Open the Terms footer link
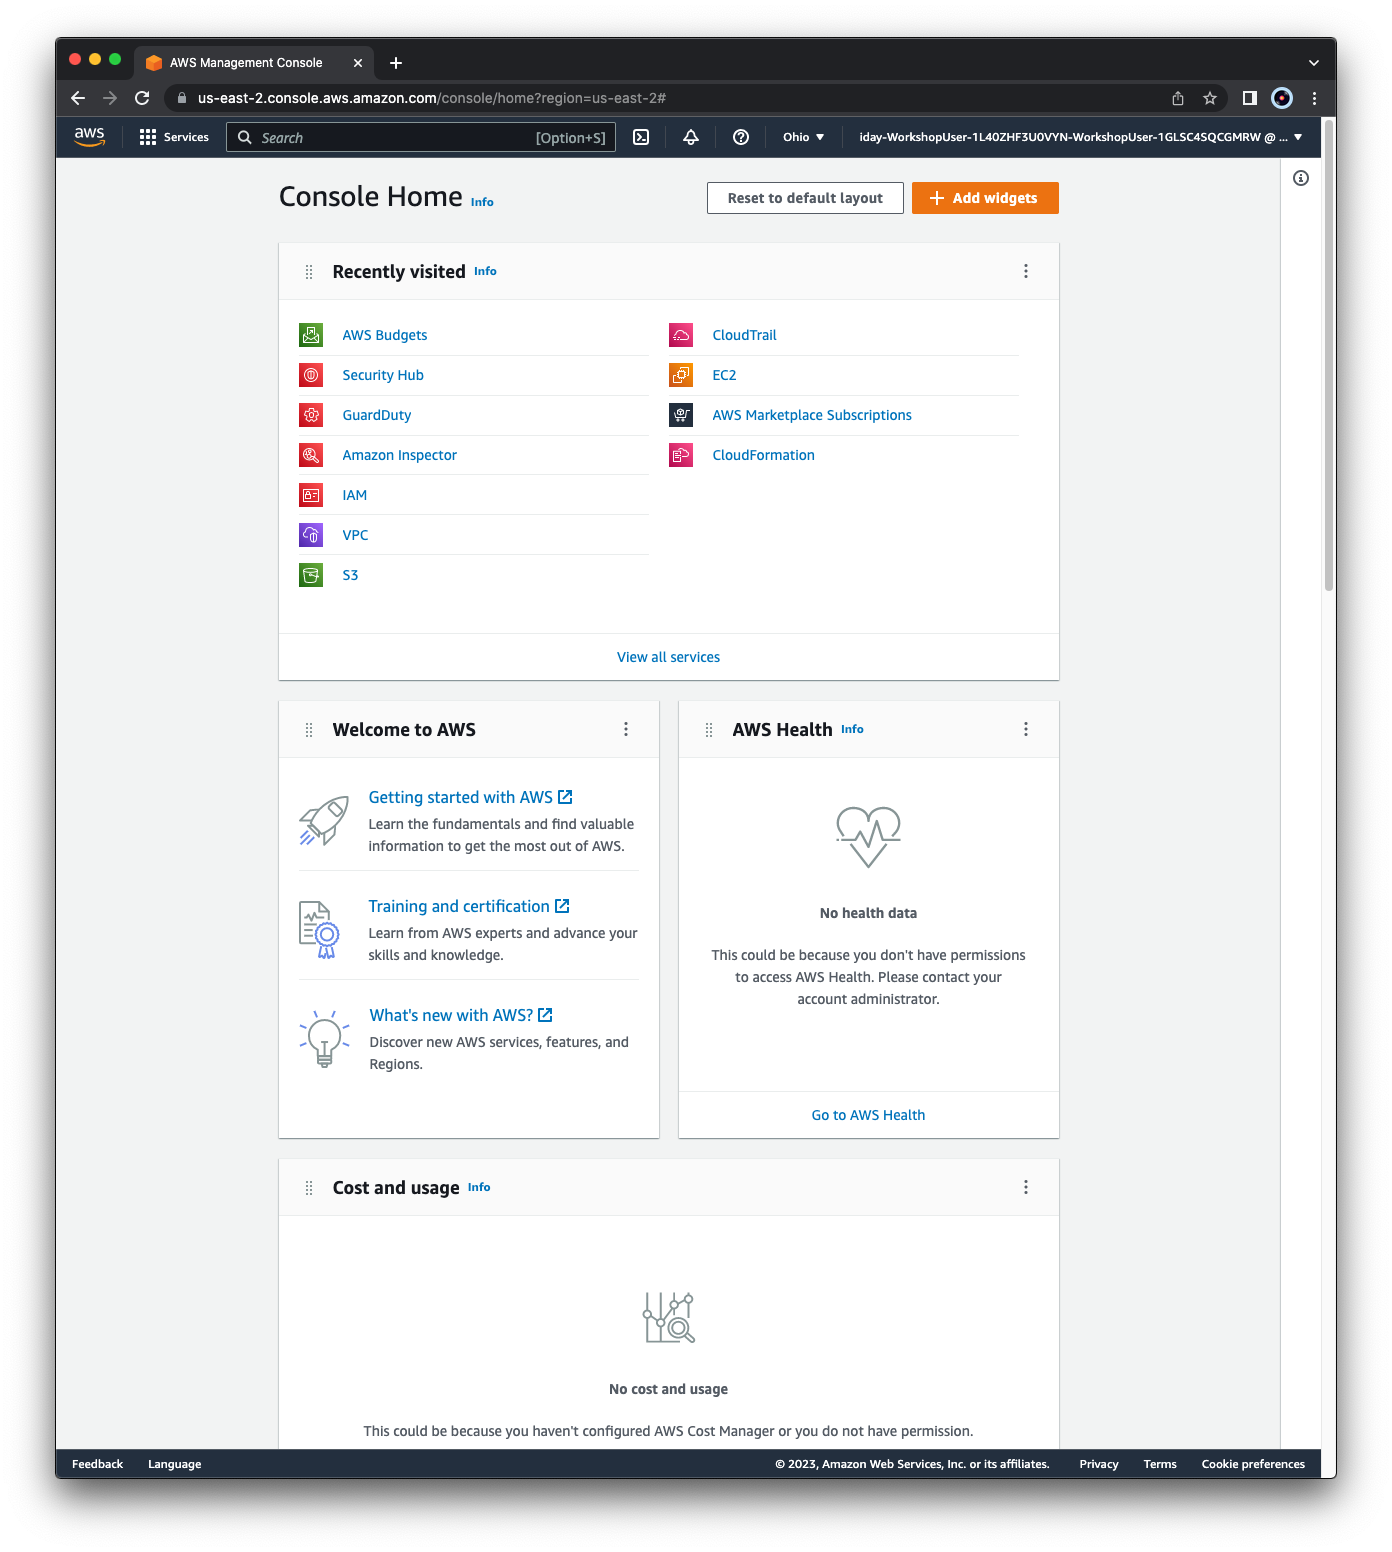Screen dimensions: 1392x1552 pyautogui.click(x=1160, y=1464)
